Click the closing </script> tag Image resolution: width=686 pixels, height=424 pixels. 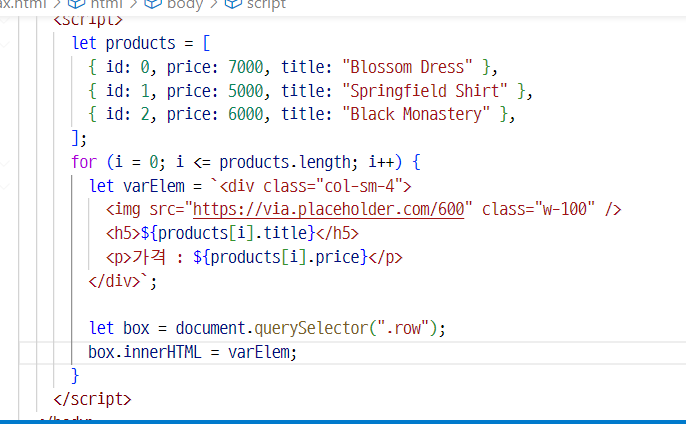[x=92, y=398]
